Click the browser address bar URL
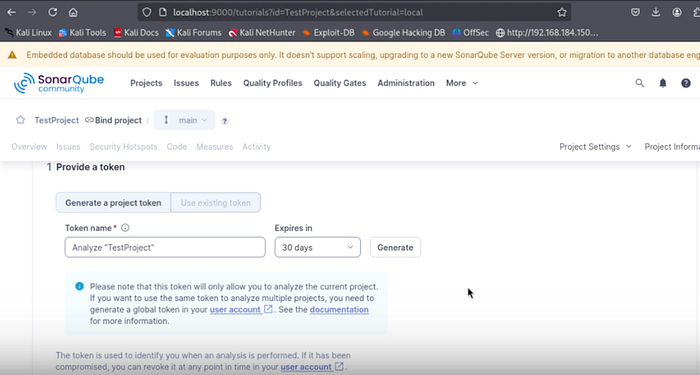The image size is (700, 375). click(x=298, y=12)
